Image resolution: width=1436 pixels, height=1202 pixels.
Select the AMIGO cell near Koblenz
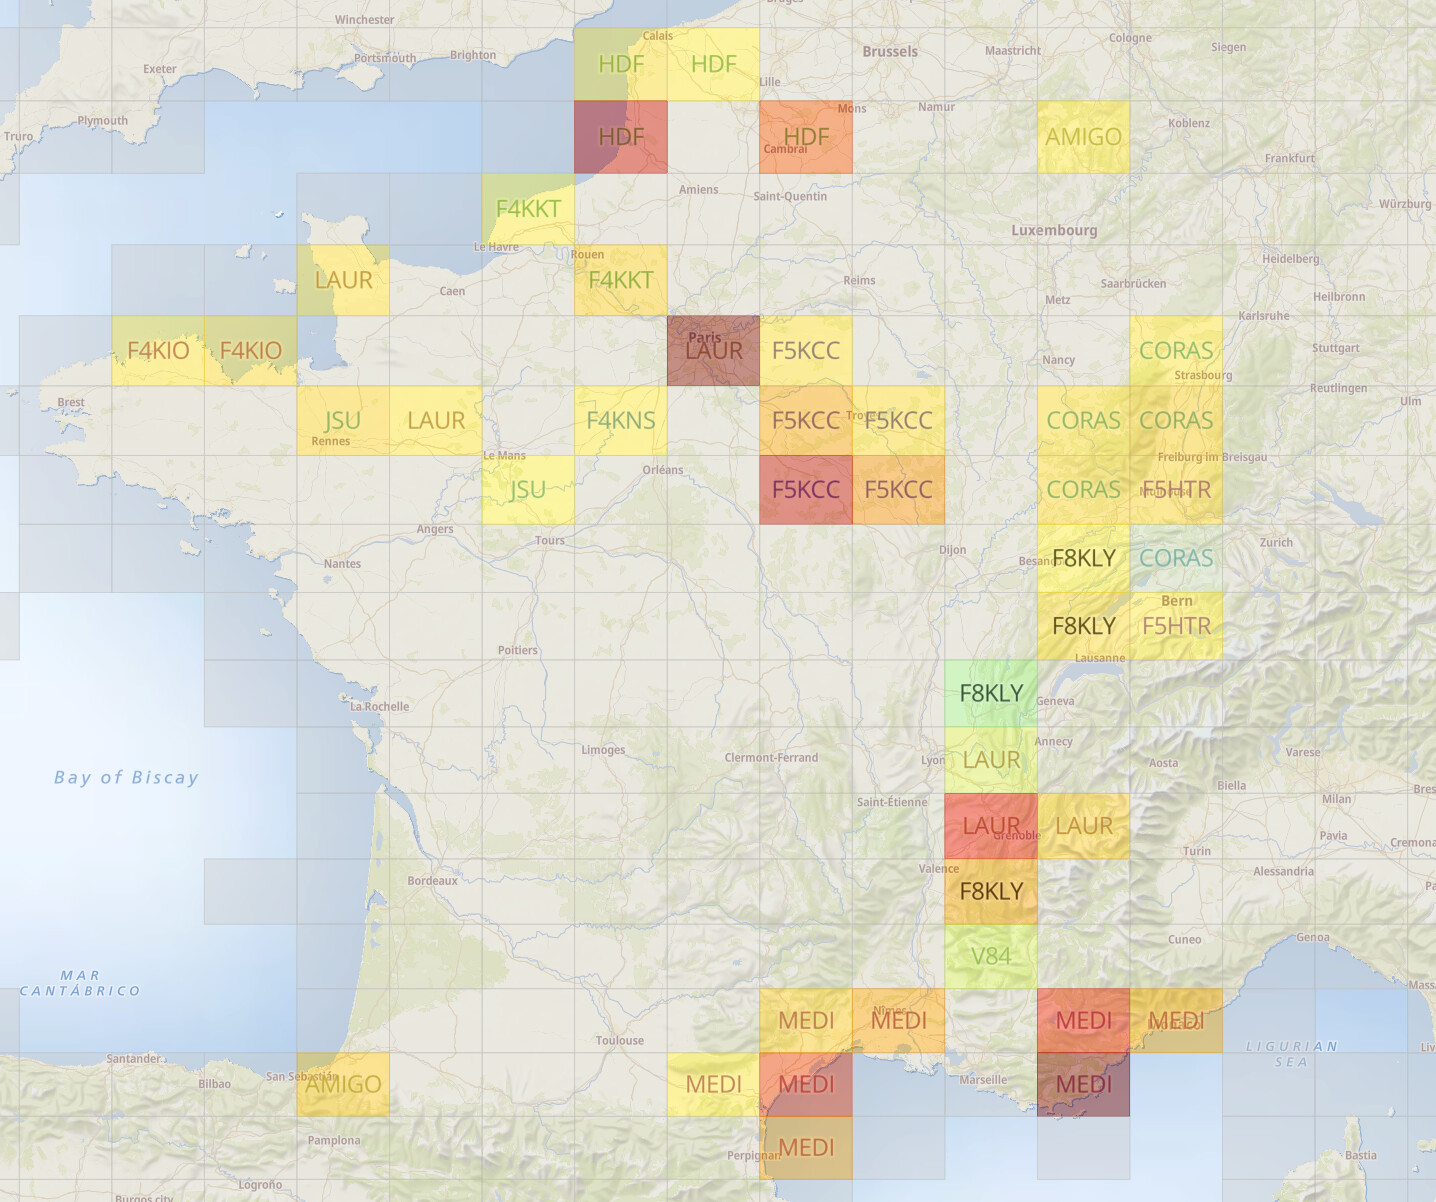pyautogui.click(x=1083, y=137)
